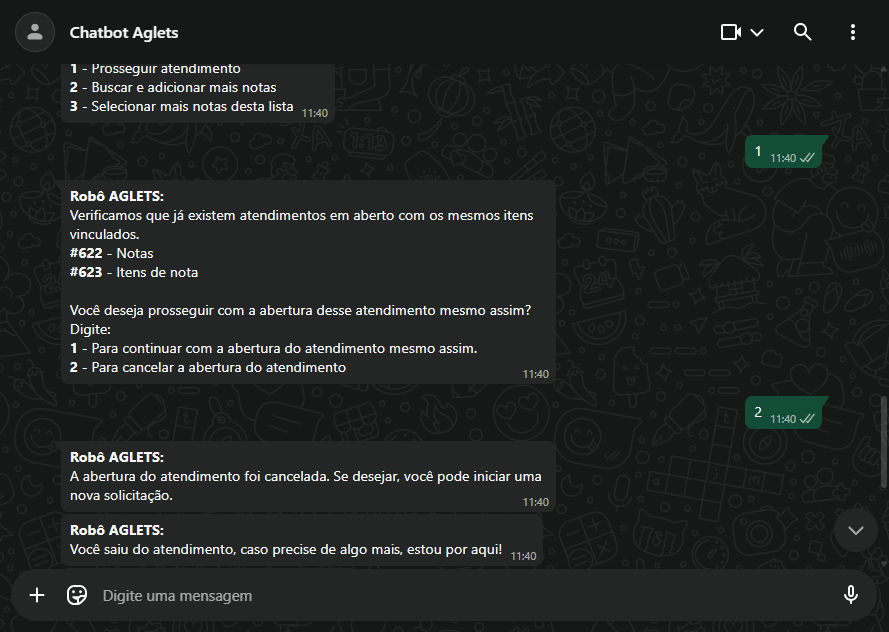Image resolution: width=889 pixels, height=632 pixels.
Task: Expand the video call options chevron
Action: 757,32
